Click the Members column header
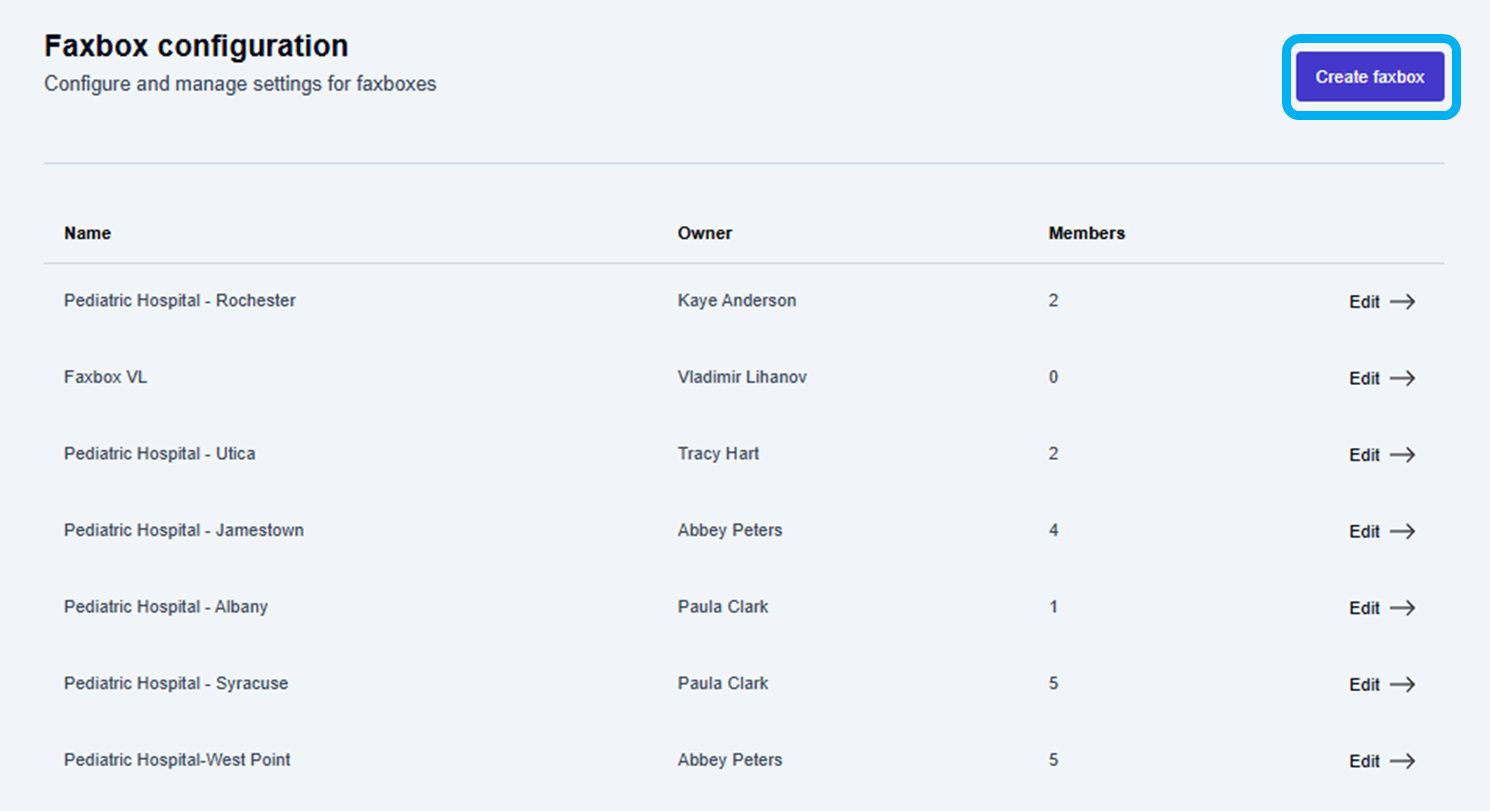The height and width of the screenshot is (811, 1490). pos(1087,233)
